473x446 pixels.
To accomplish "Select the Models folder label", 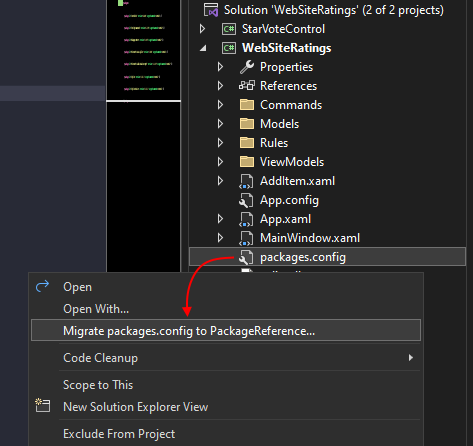I will click(279, 124).
